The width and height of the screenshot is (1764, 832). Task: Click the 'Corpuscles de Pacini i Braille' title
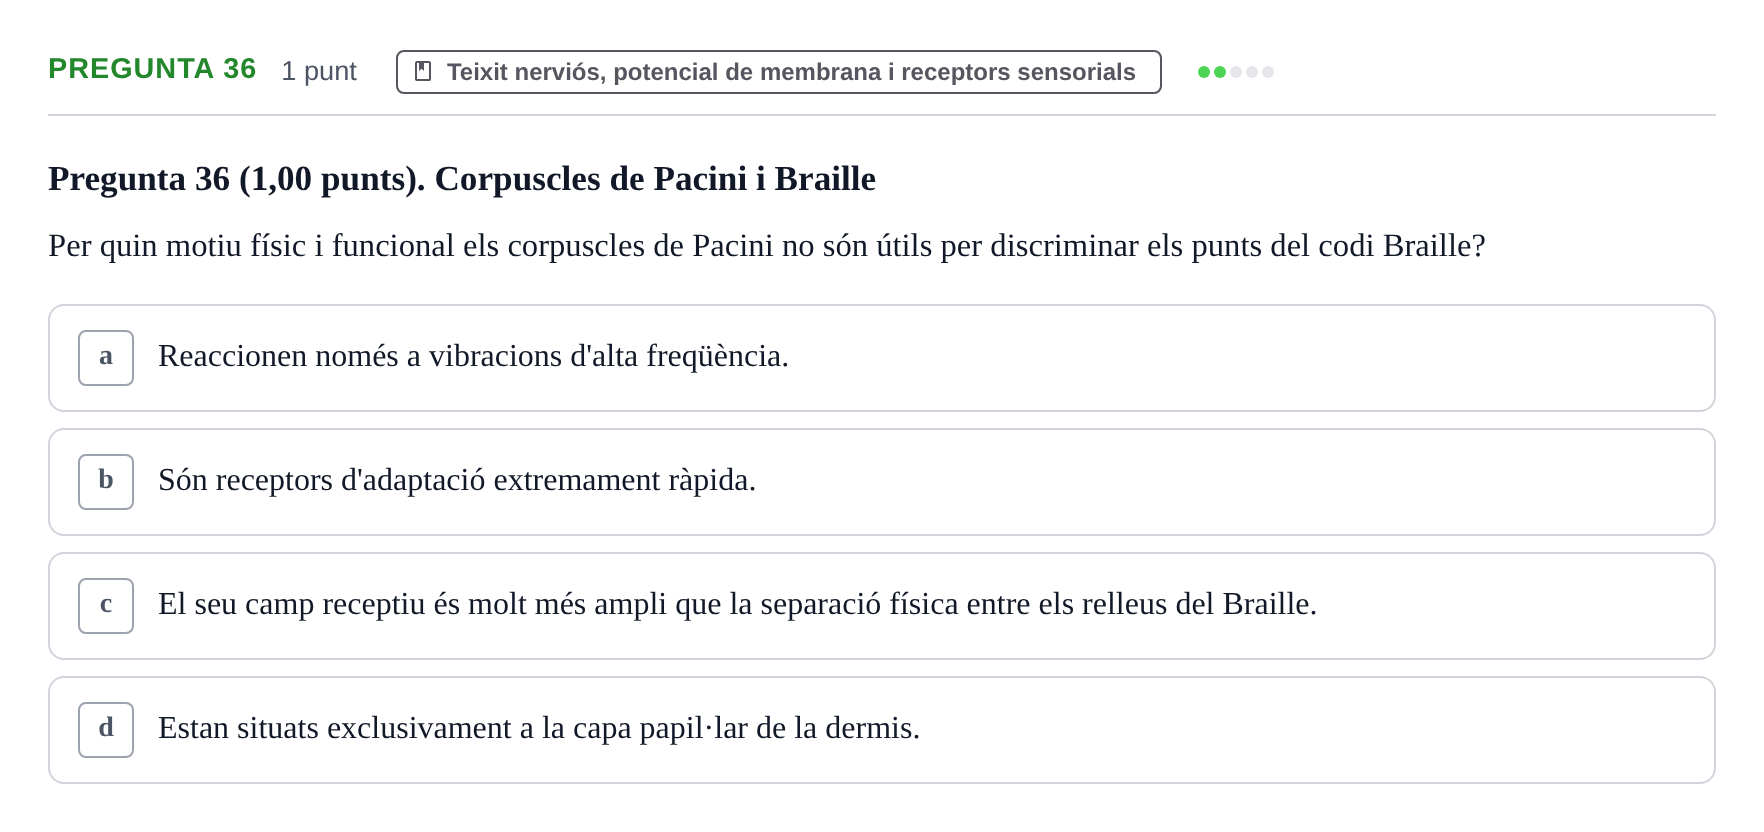[655, 179]
